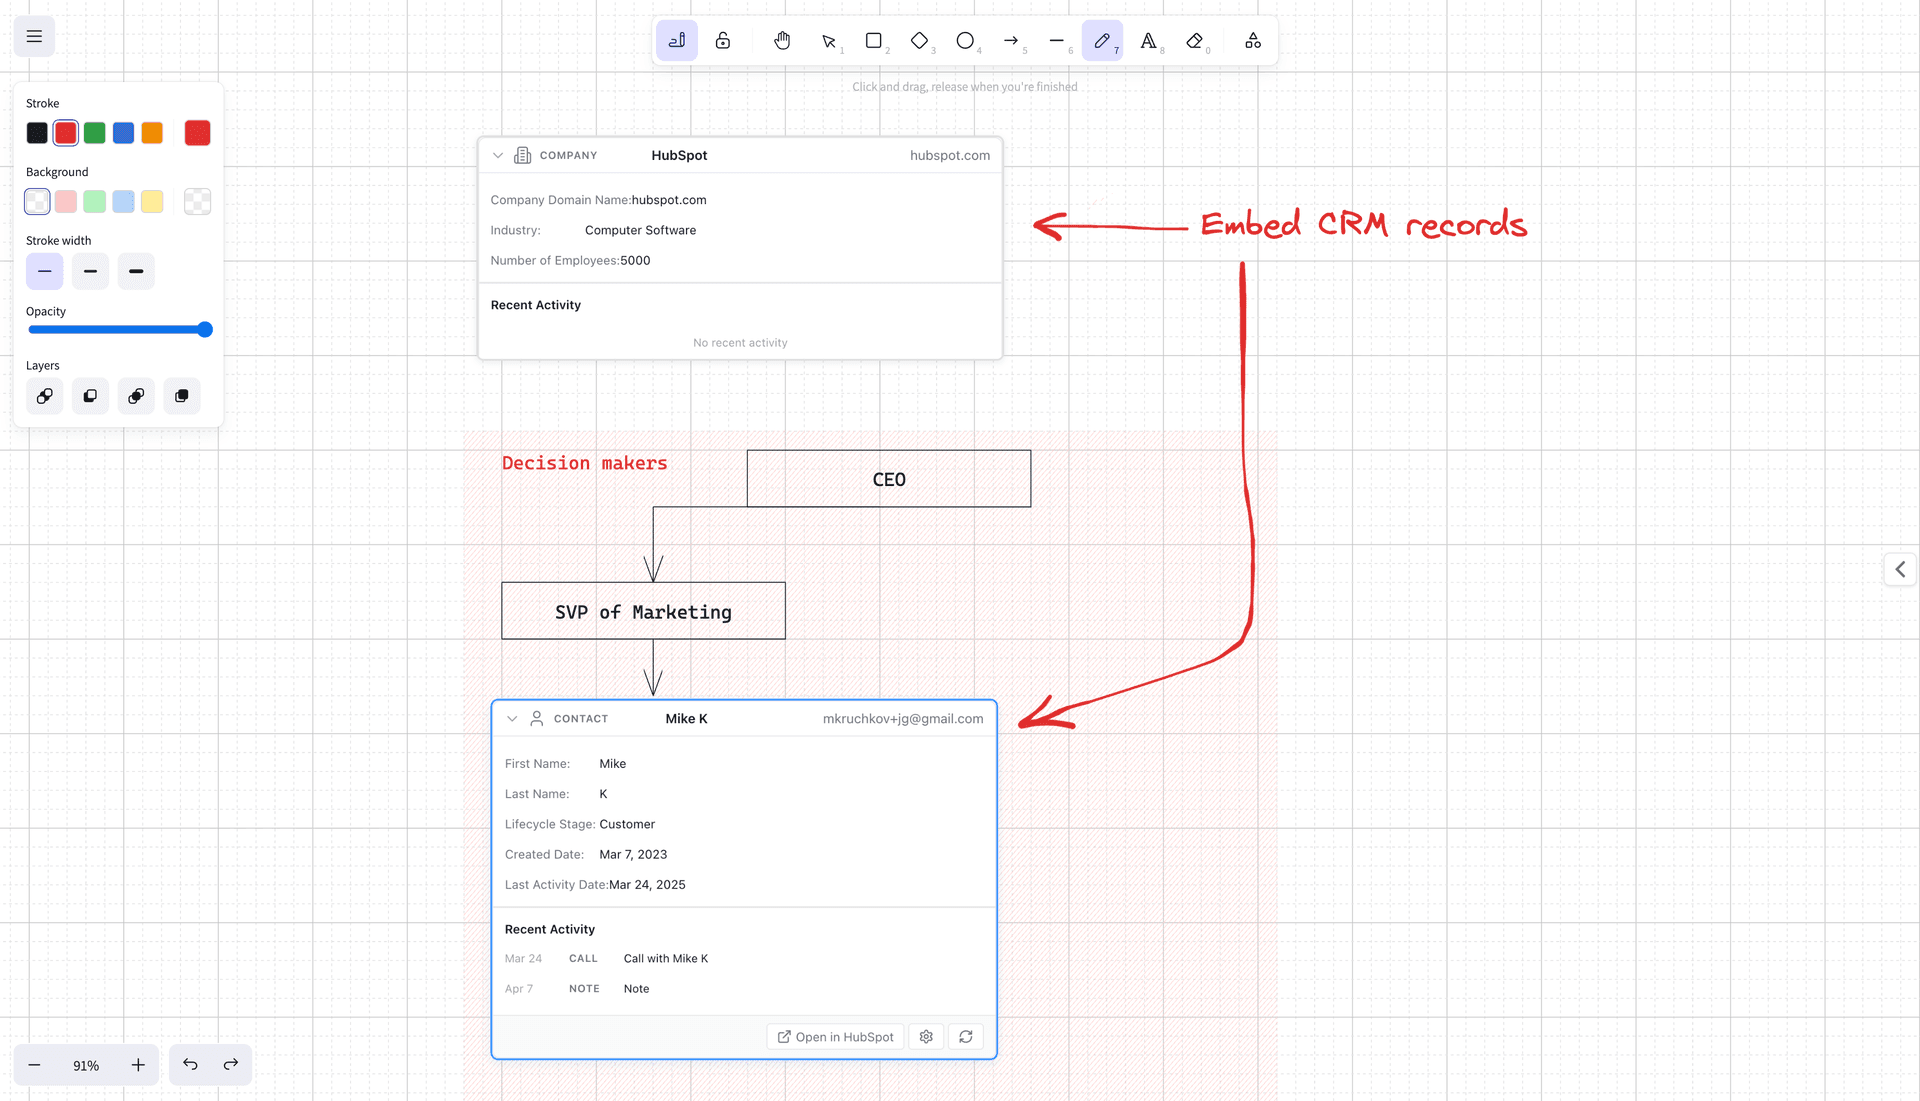Image resolution: width=1920 pixels, height=1101 pixels.
Task: Select the Hand tool in the toolbar
Action: 782,41
